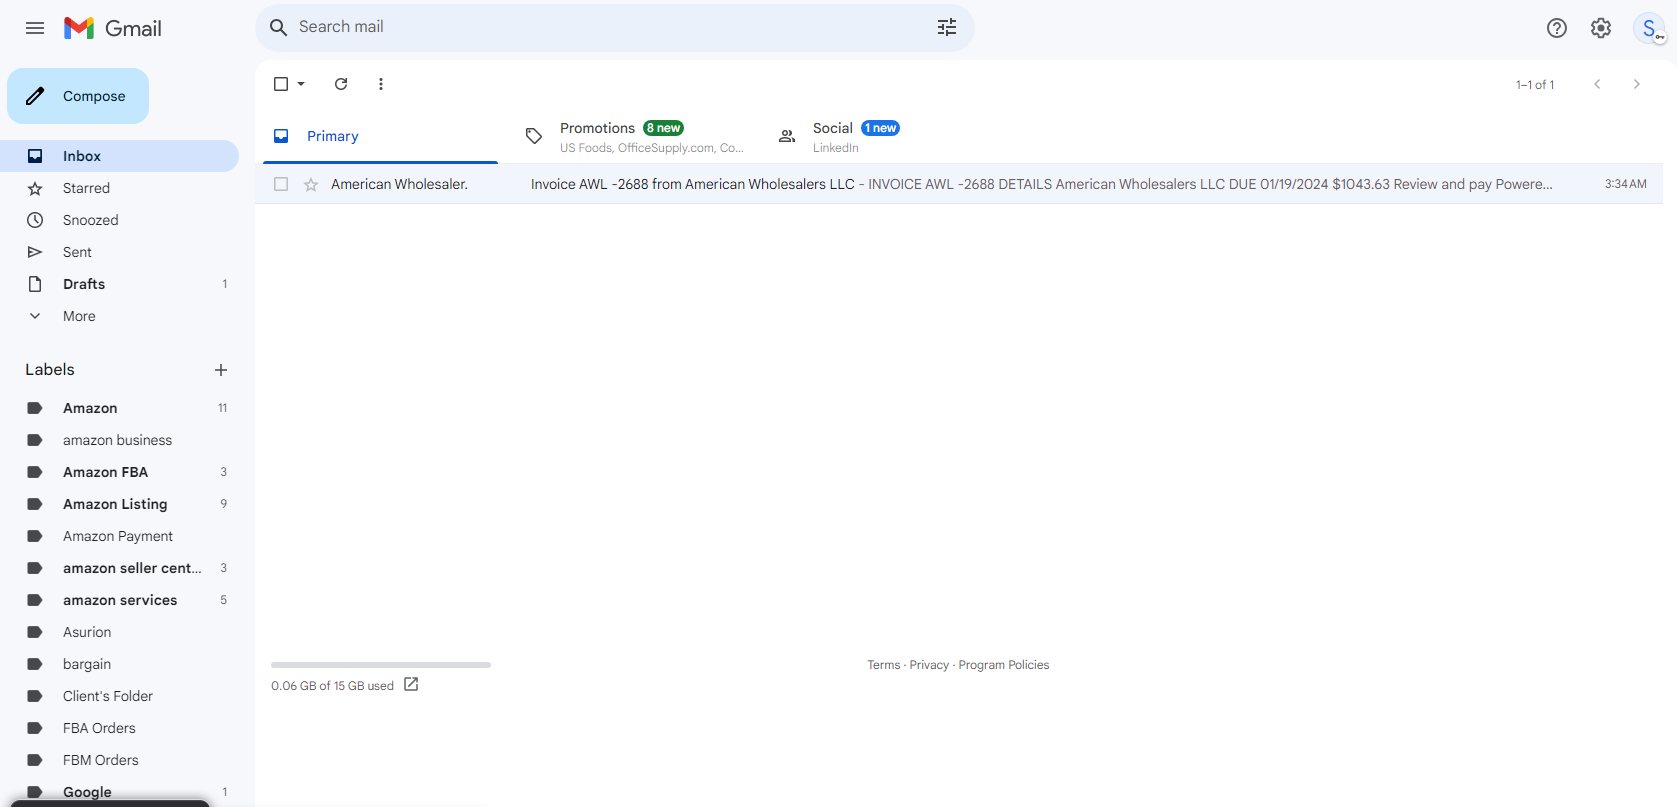Click the 1–1 of 1 message count

[1535, 85]
